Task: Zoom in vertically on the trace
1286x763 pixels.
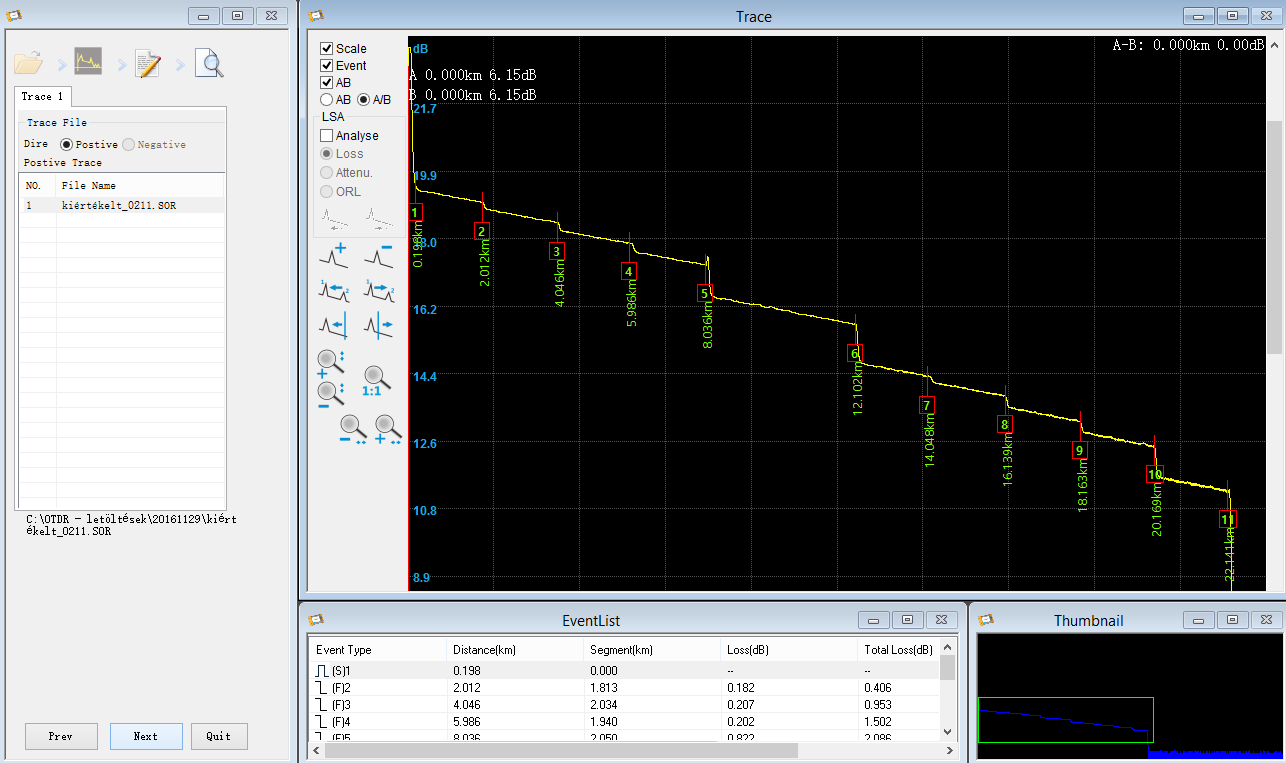Action: point(331,364)
